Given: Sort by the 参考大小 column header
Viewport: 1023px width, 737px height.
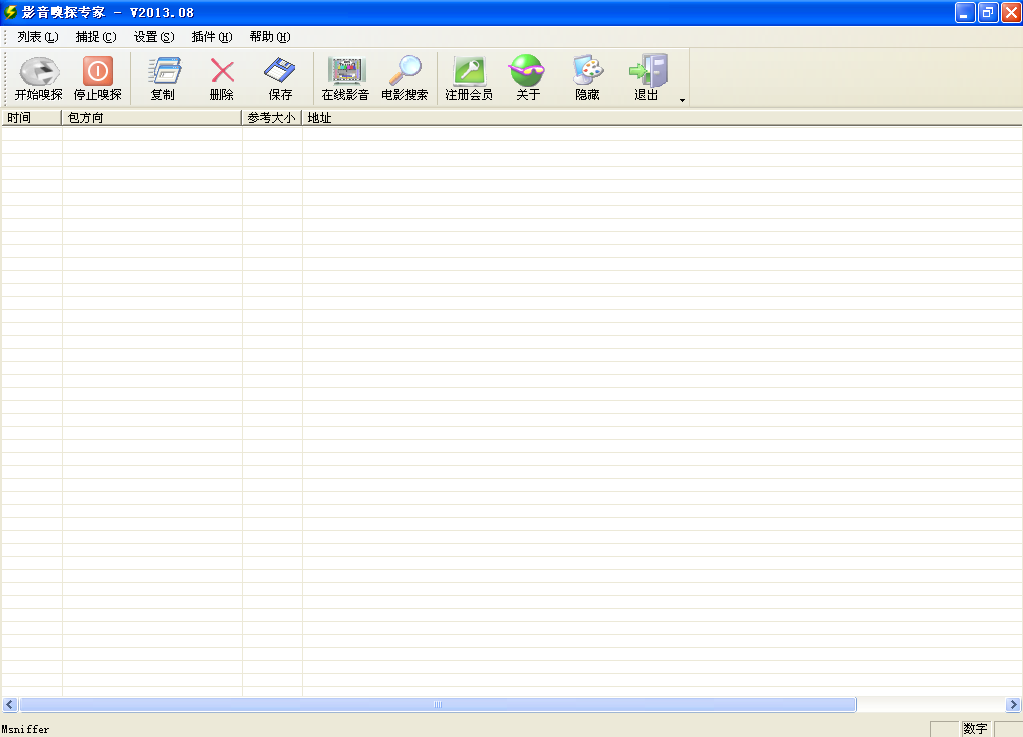Looking at the screenshot, I should point(271,117).
